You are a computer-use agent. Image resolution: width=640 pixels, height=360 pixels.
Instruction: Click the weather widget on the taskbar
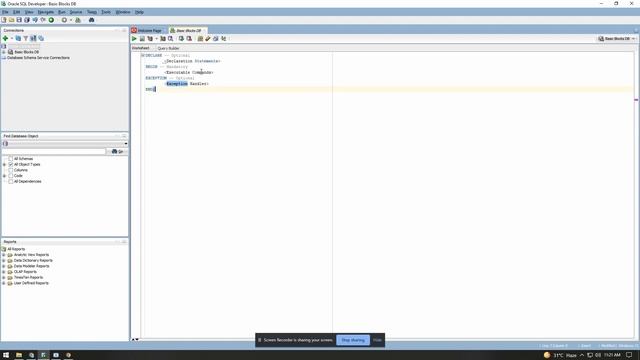pos(560,355)
